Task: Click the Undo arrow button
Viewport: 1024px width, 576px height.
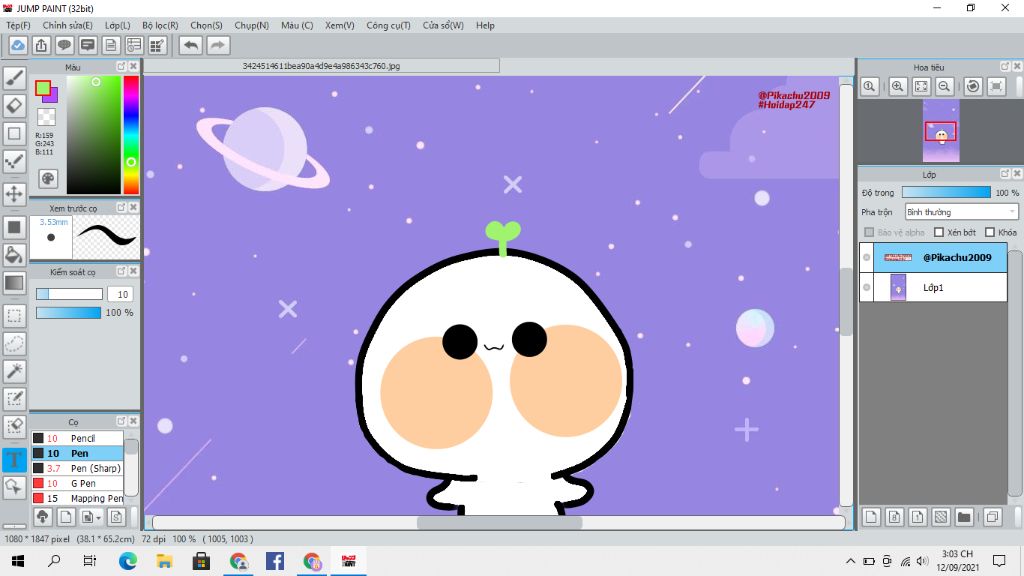Action: [x=191, y=45]
